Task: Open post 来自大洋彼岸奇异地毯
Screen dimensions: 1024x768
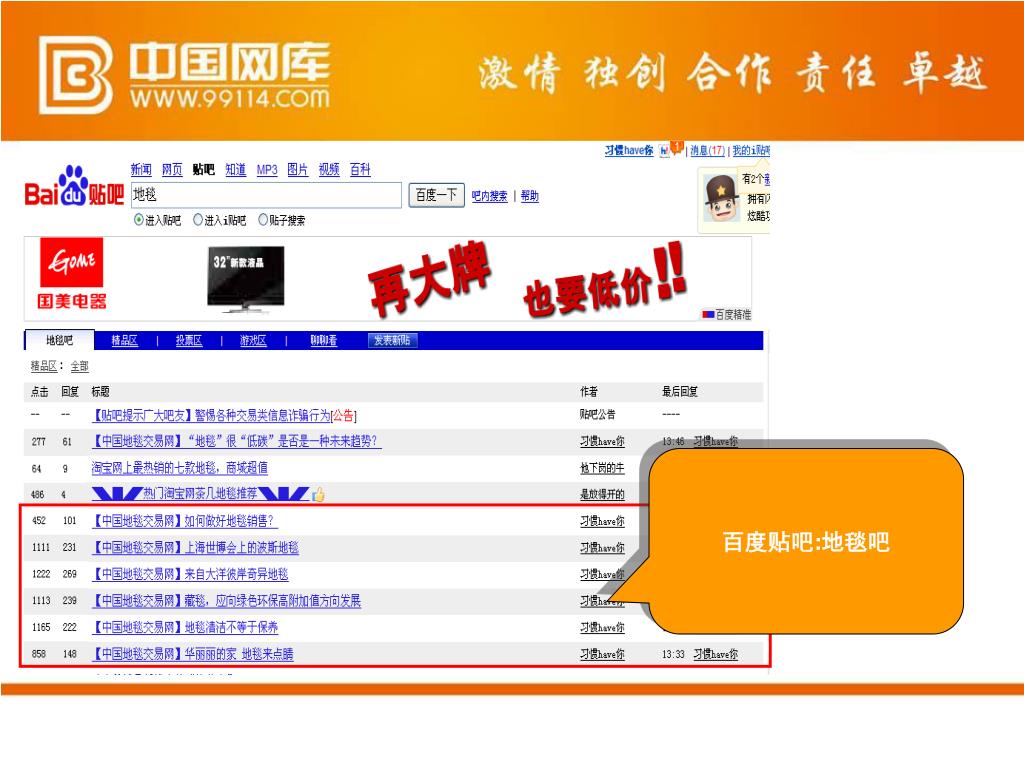Action: click(x=190, y=574)
